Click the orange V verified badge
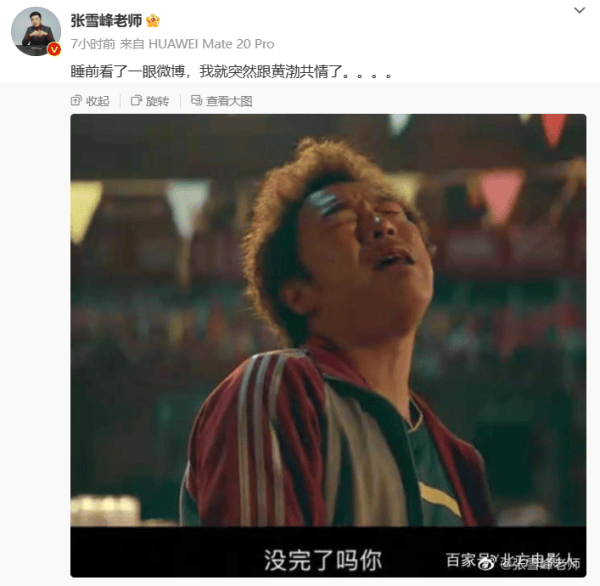 [54, 49]
